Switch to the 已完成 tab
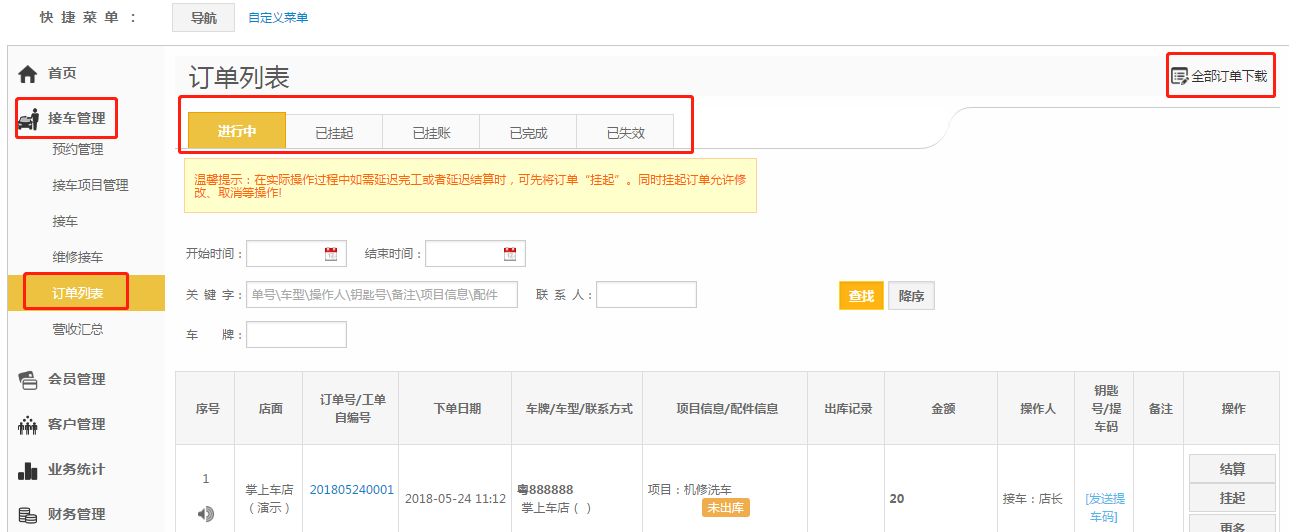The image size is (1289, 532). tap(528, 132)
